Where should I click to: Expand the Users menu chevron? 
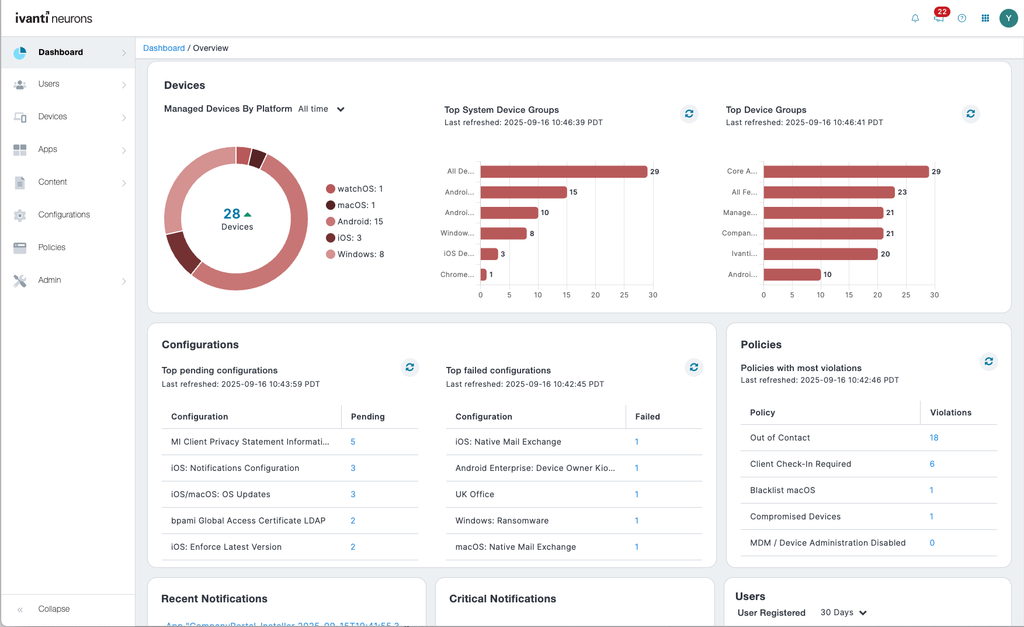click(123, 85)
